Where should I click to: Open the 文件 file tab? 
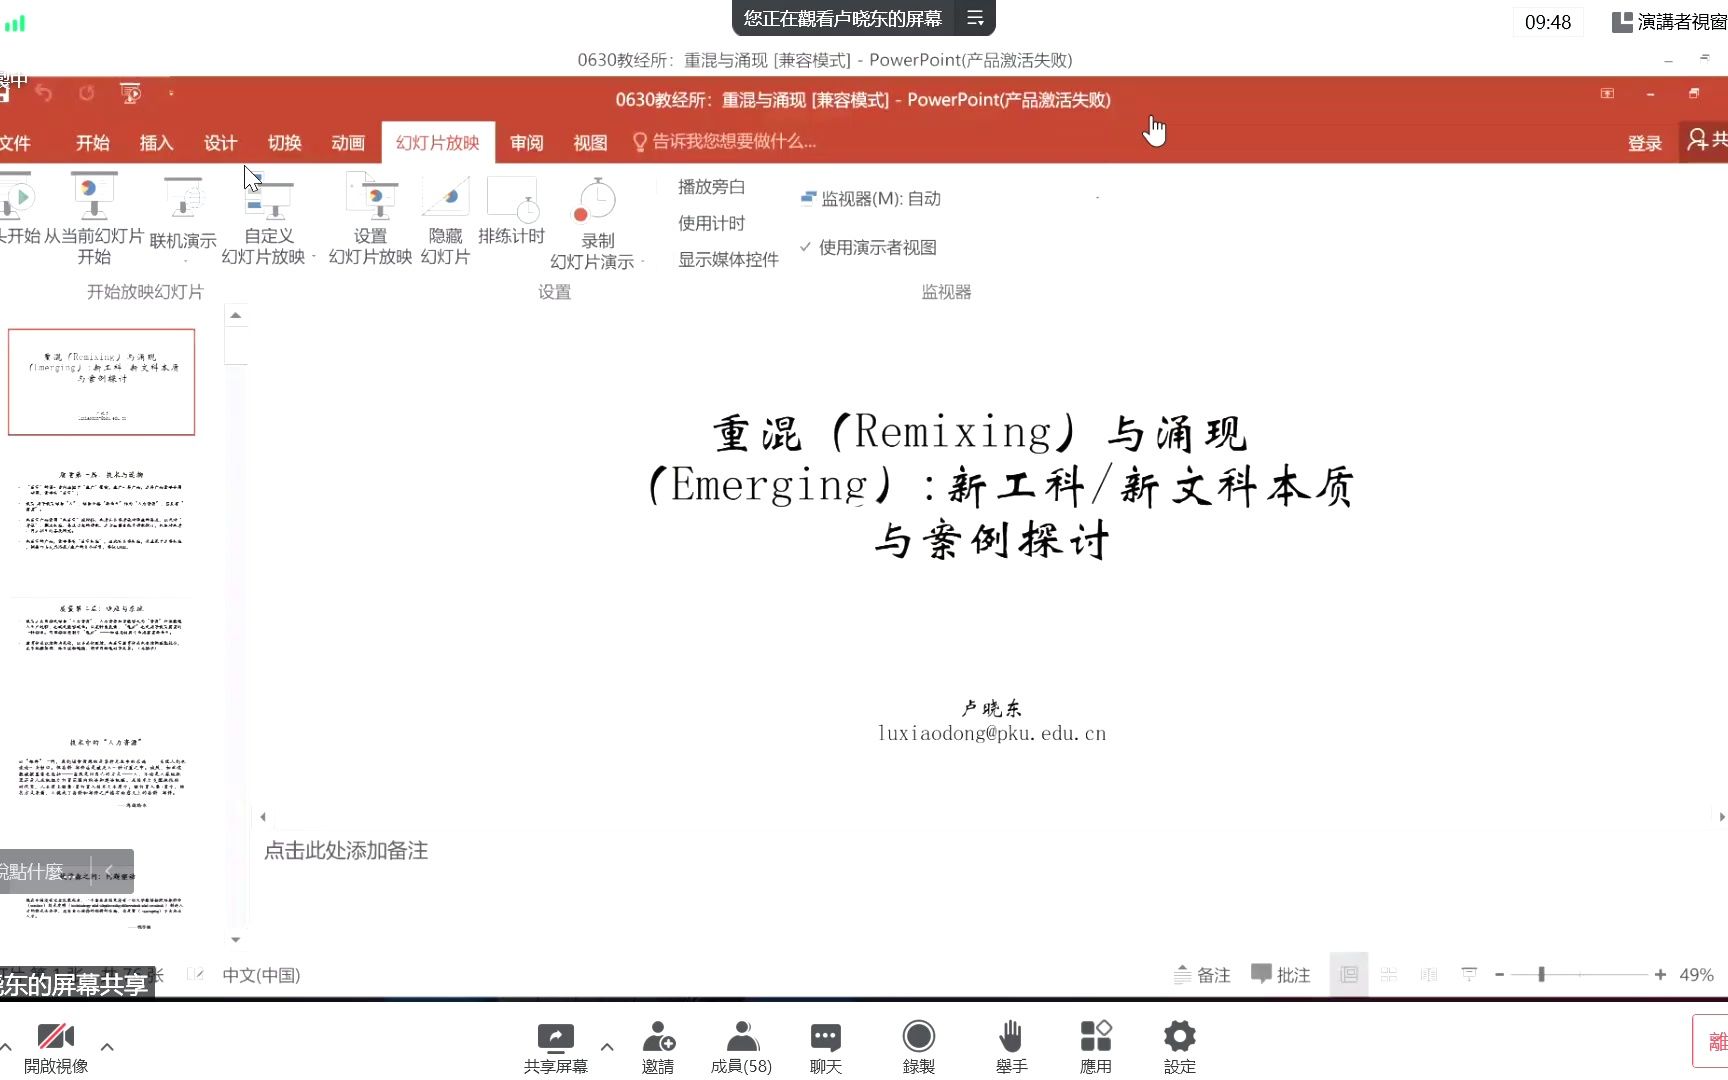point(15,143)
